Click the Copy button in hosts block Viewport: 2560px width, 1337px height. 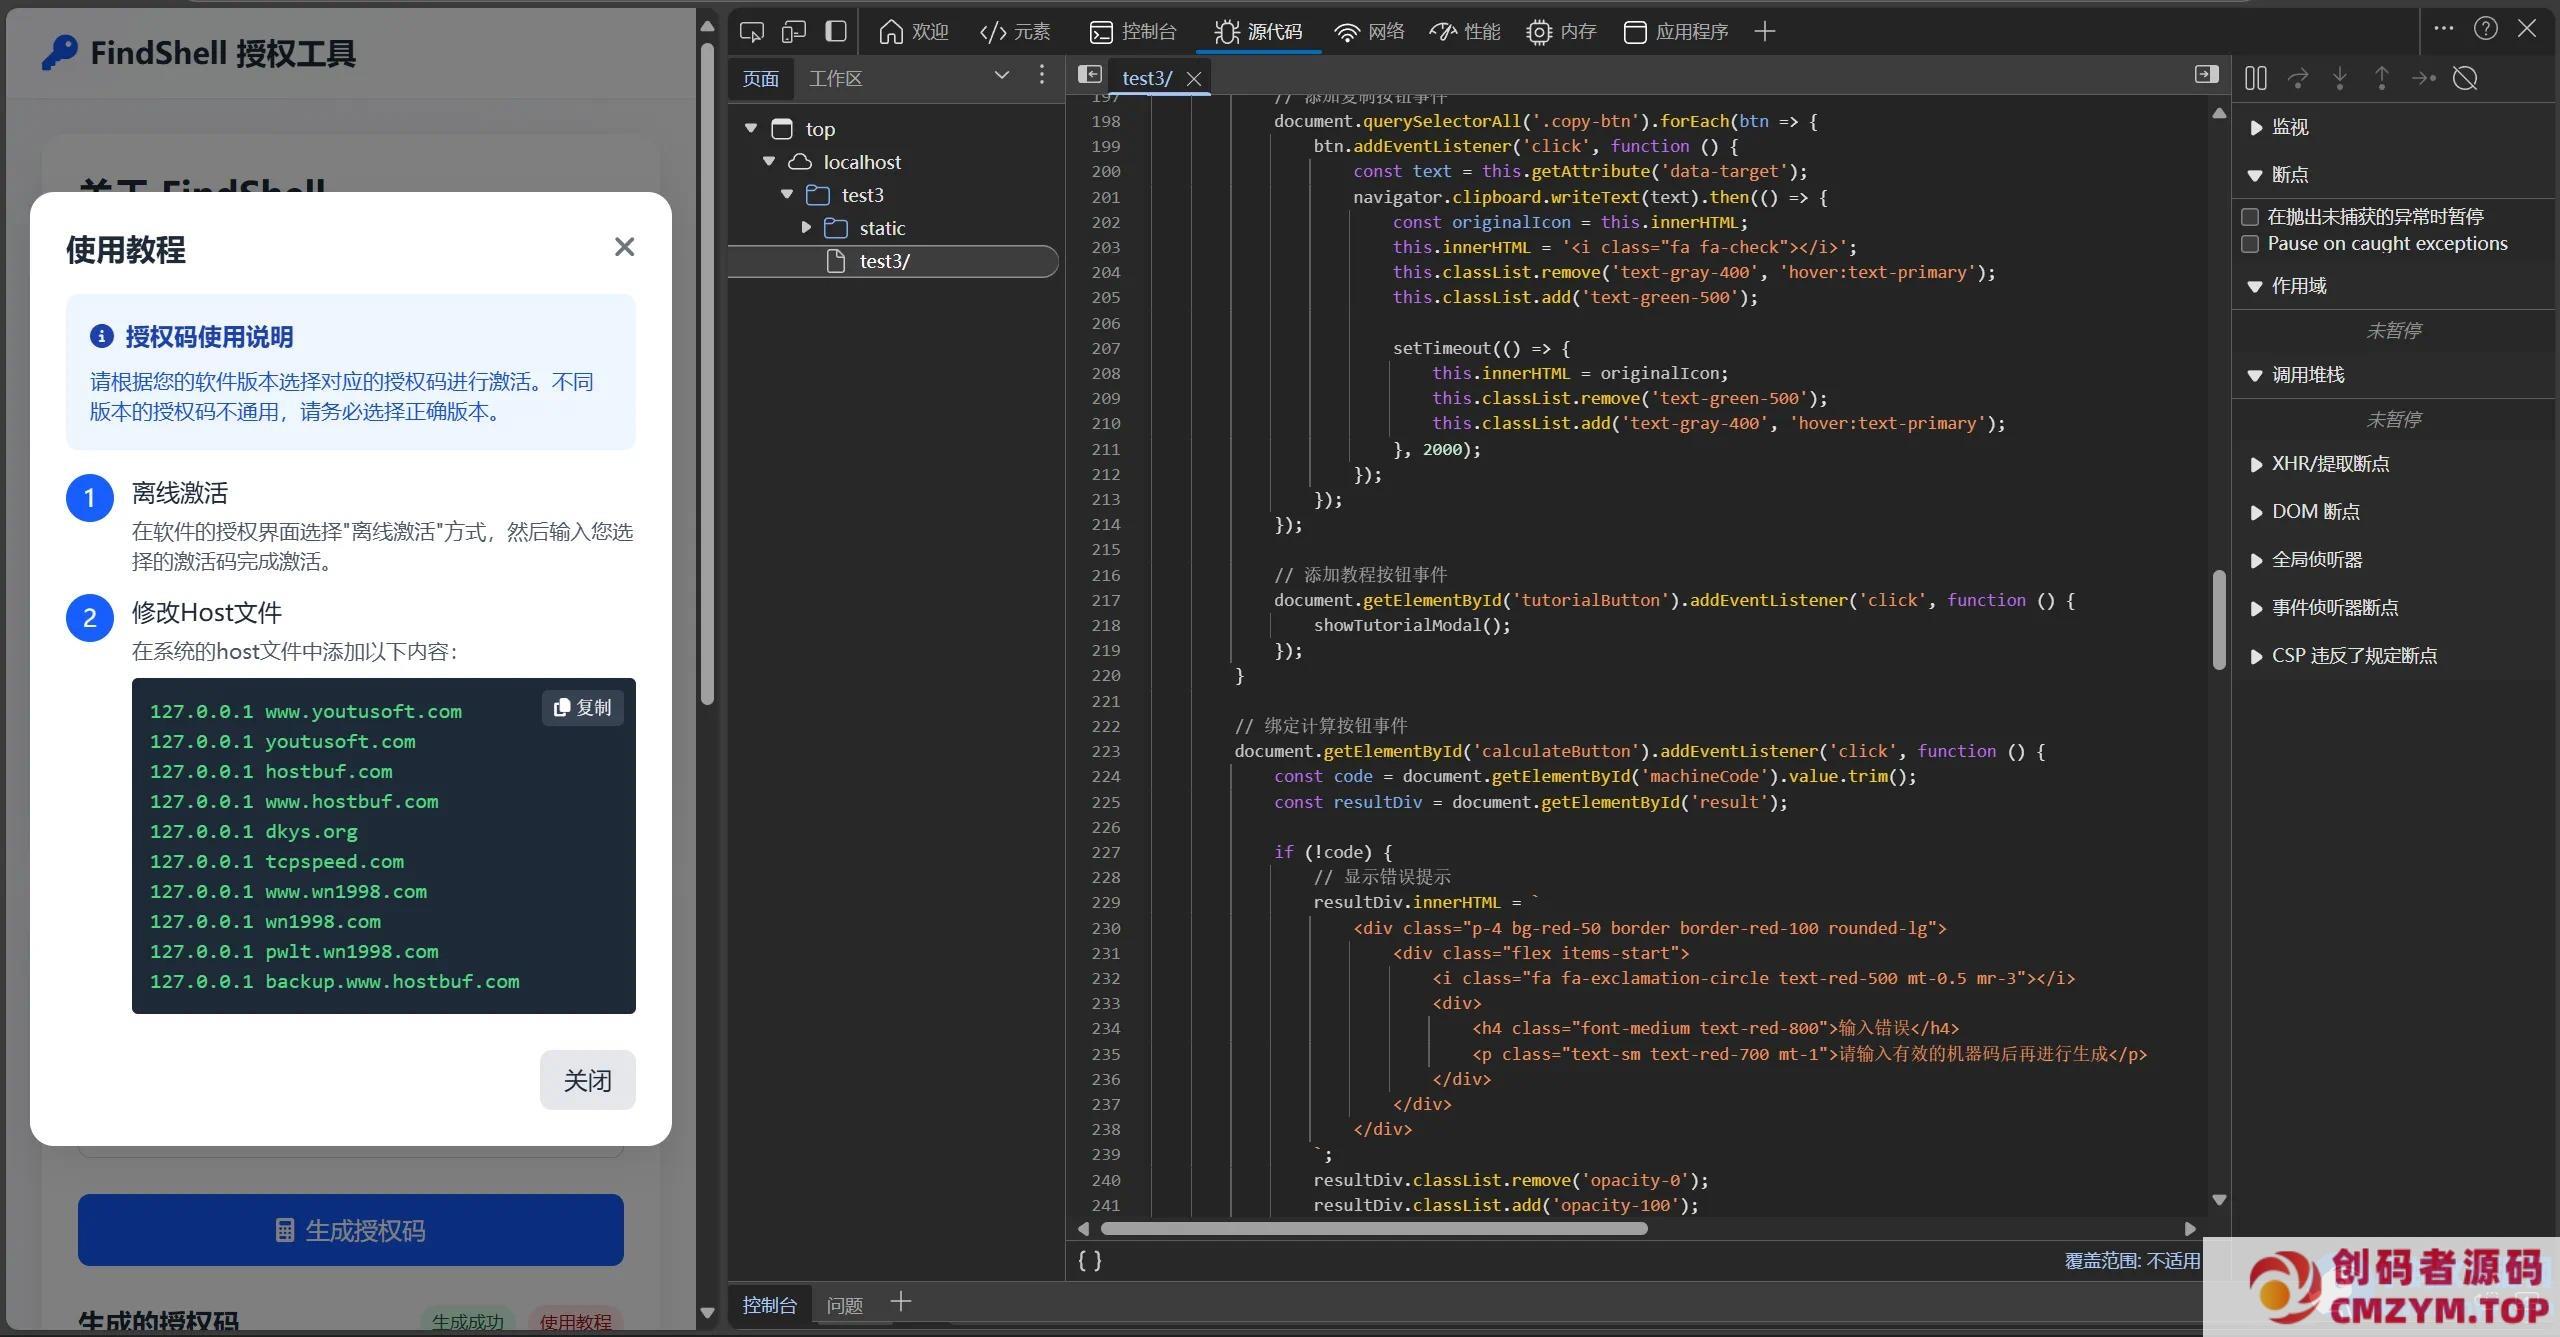point(583,708)
